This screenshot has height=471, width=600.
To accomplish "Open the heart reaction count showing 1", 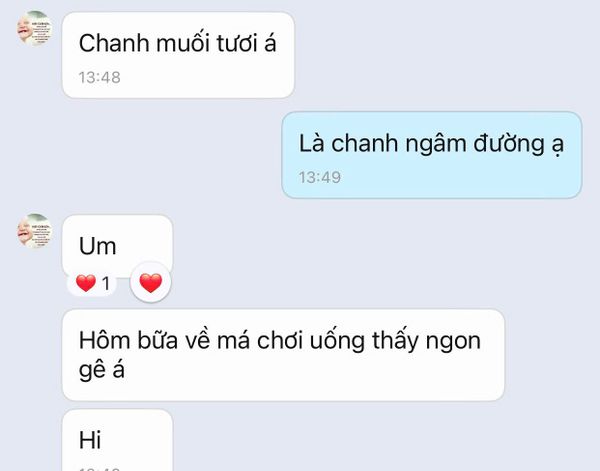I will pyautogui.click(x=92, y=284).
